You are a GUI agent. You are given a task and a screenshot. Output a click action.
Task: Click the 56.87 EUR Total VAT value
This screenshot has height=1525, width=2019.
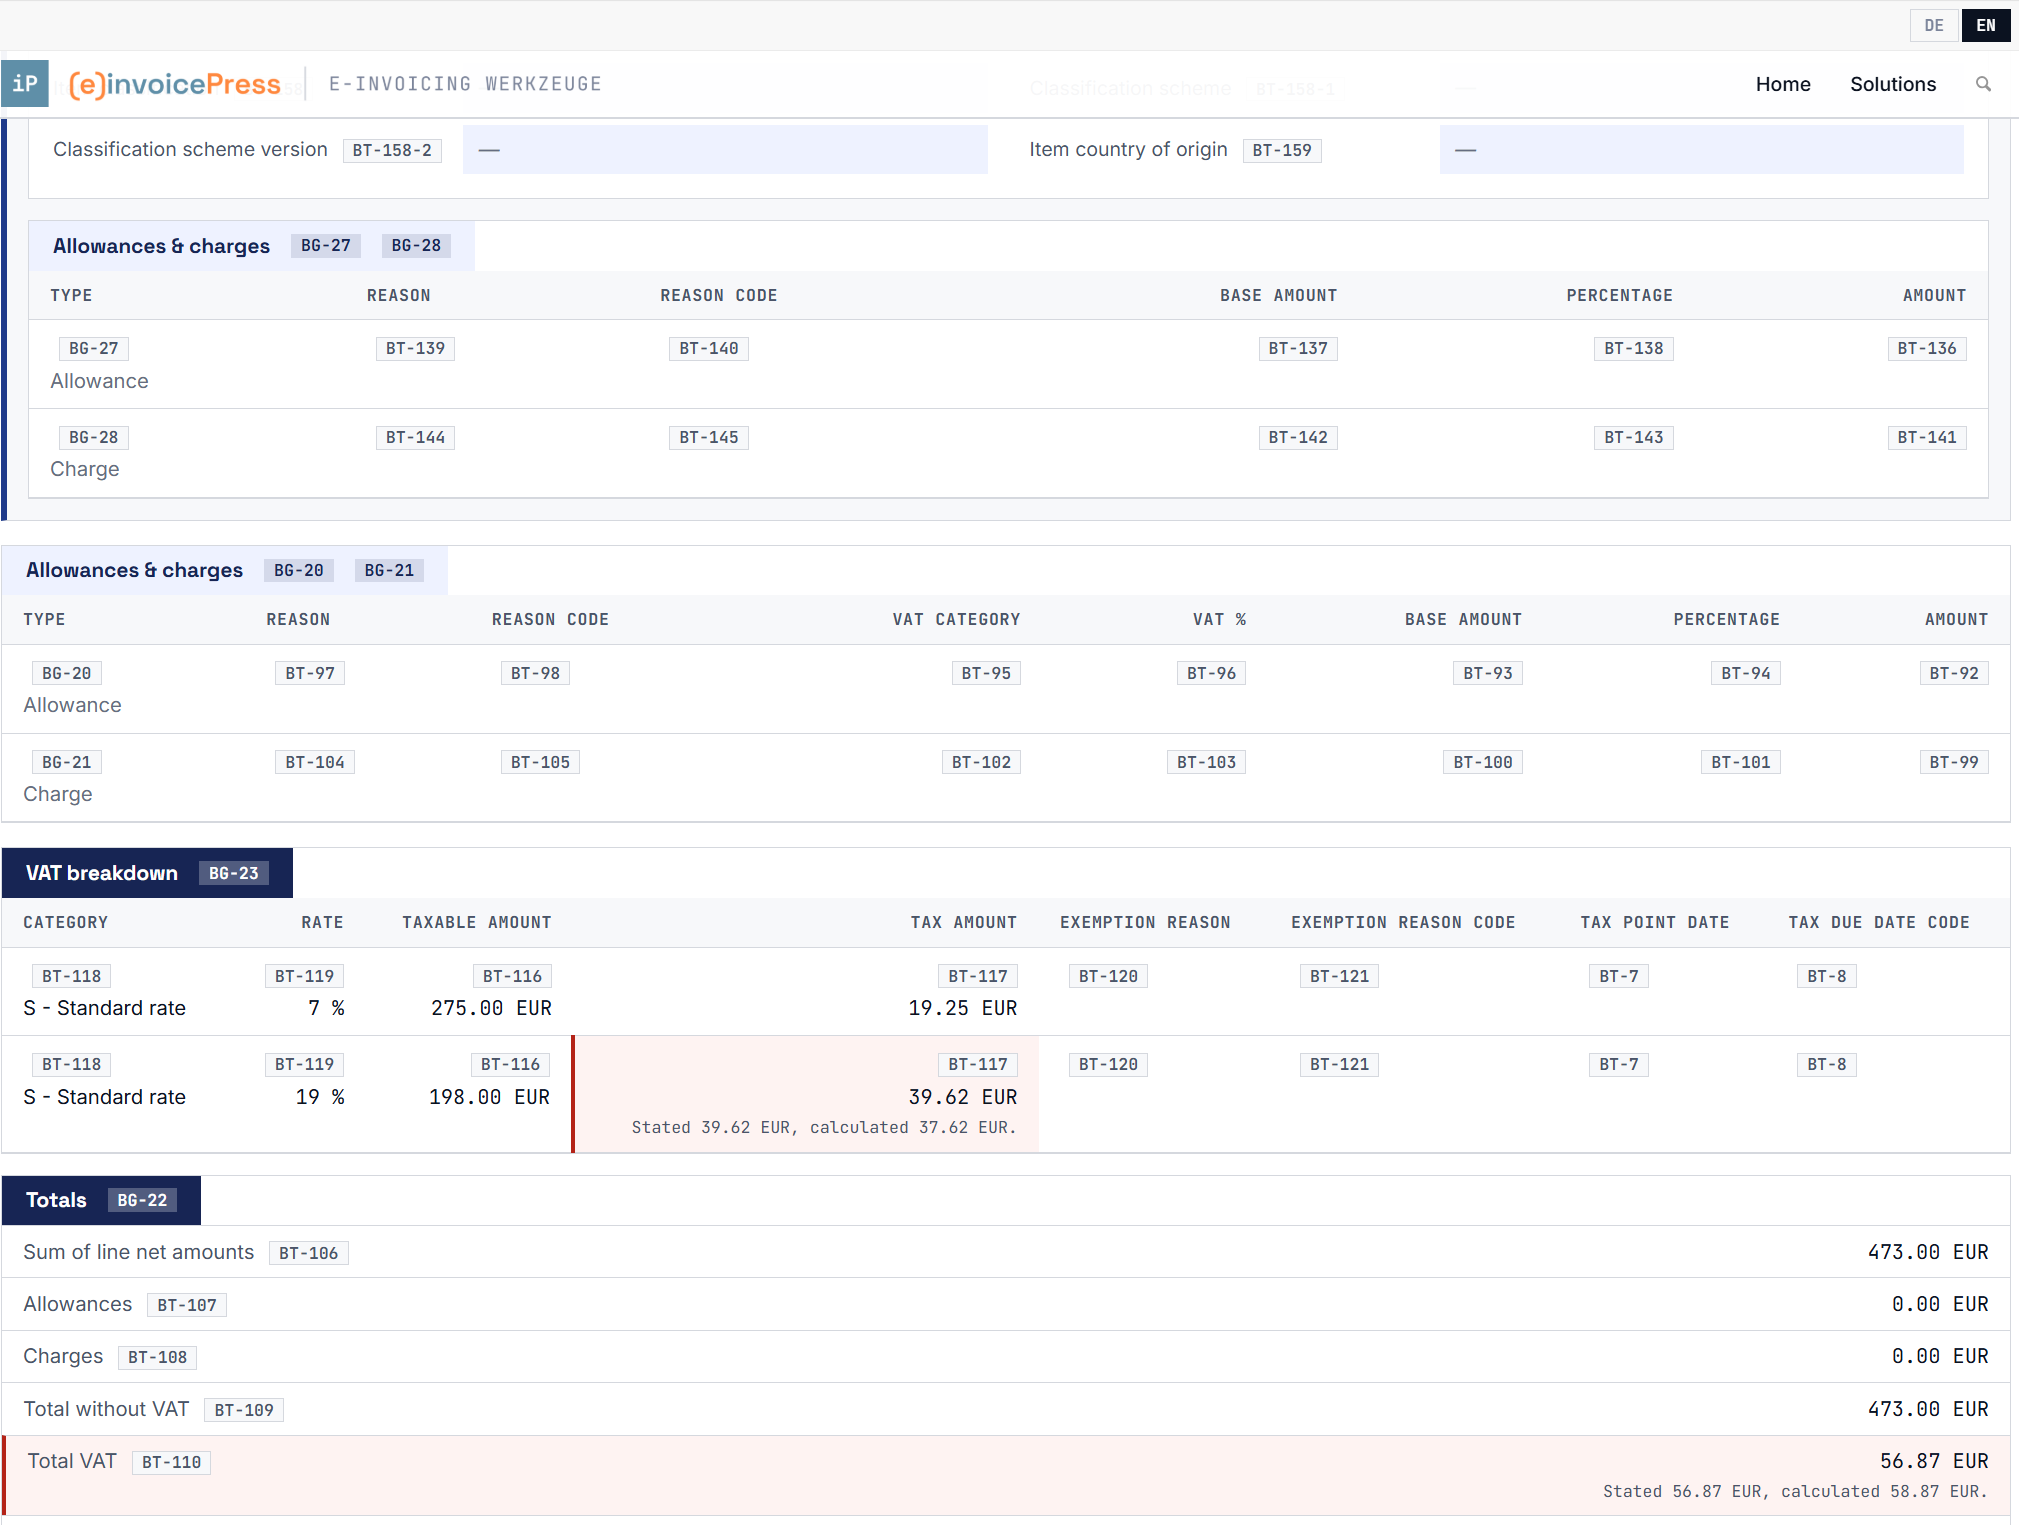1934,1461
